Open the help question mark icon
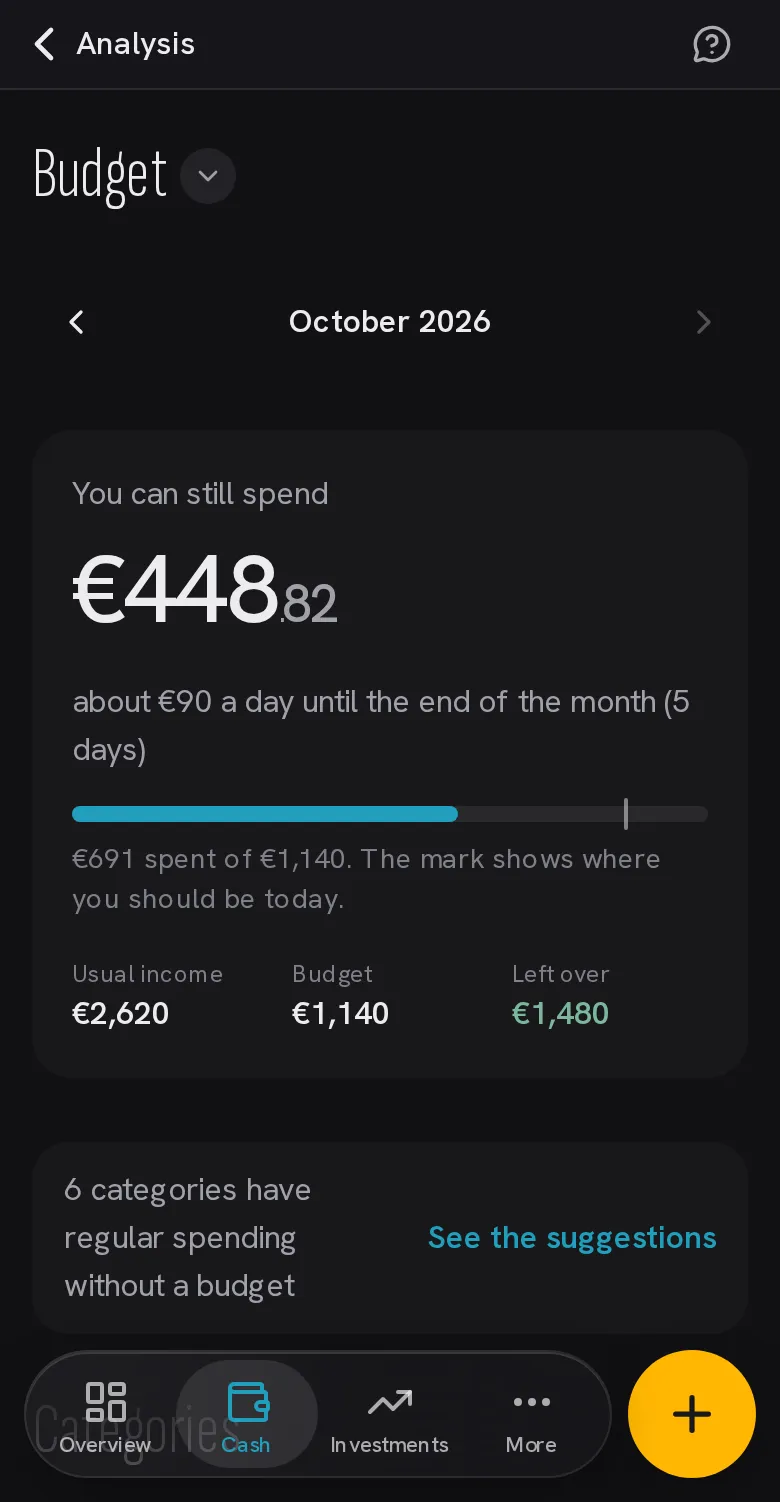 point(711,44)
